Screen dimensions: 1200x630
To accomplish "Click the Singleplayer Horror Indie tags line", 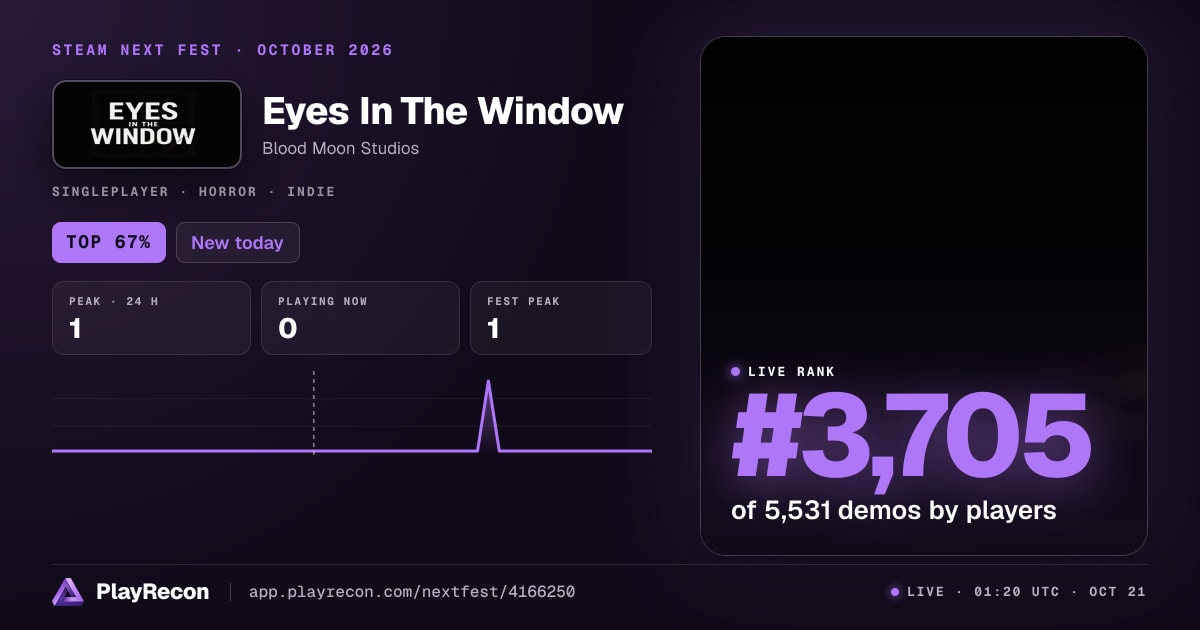I will coord(193,191).
